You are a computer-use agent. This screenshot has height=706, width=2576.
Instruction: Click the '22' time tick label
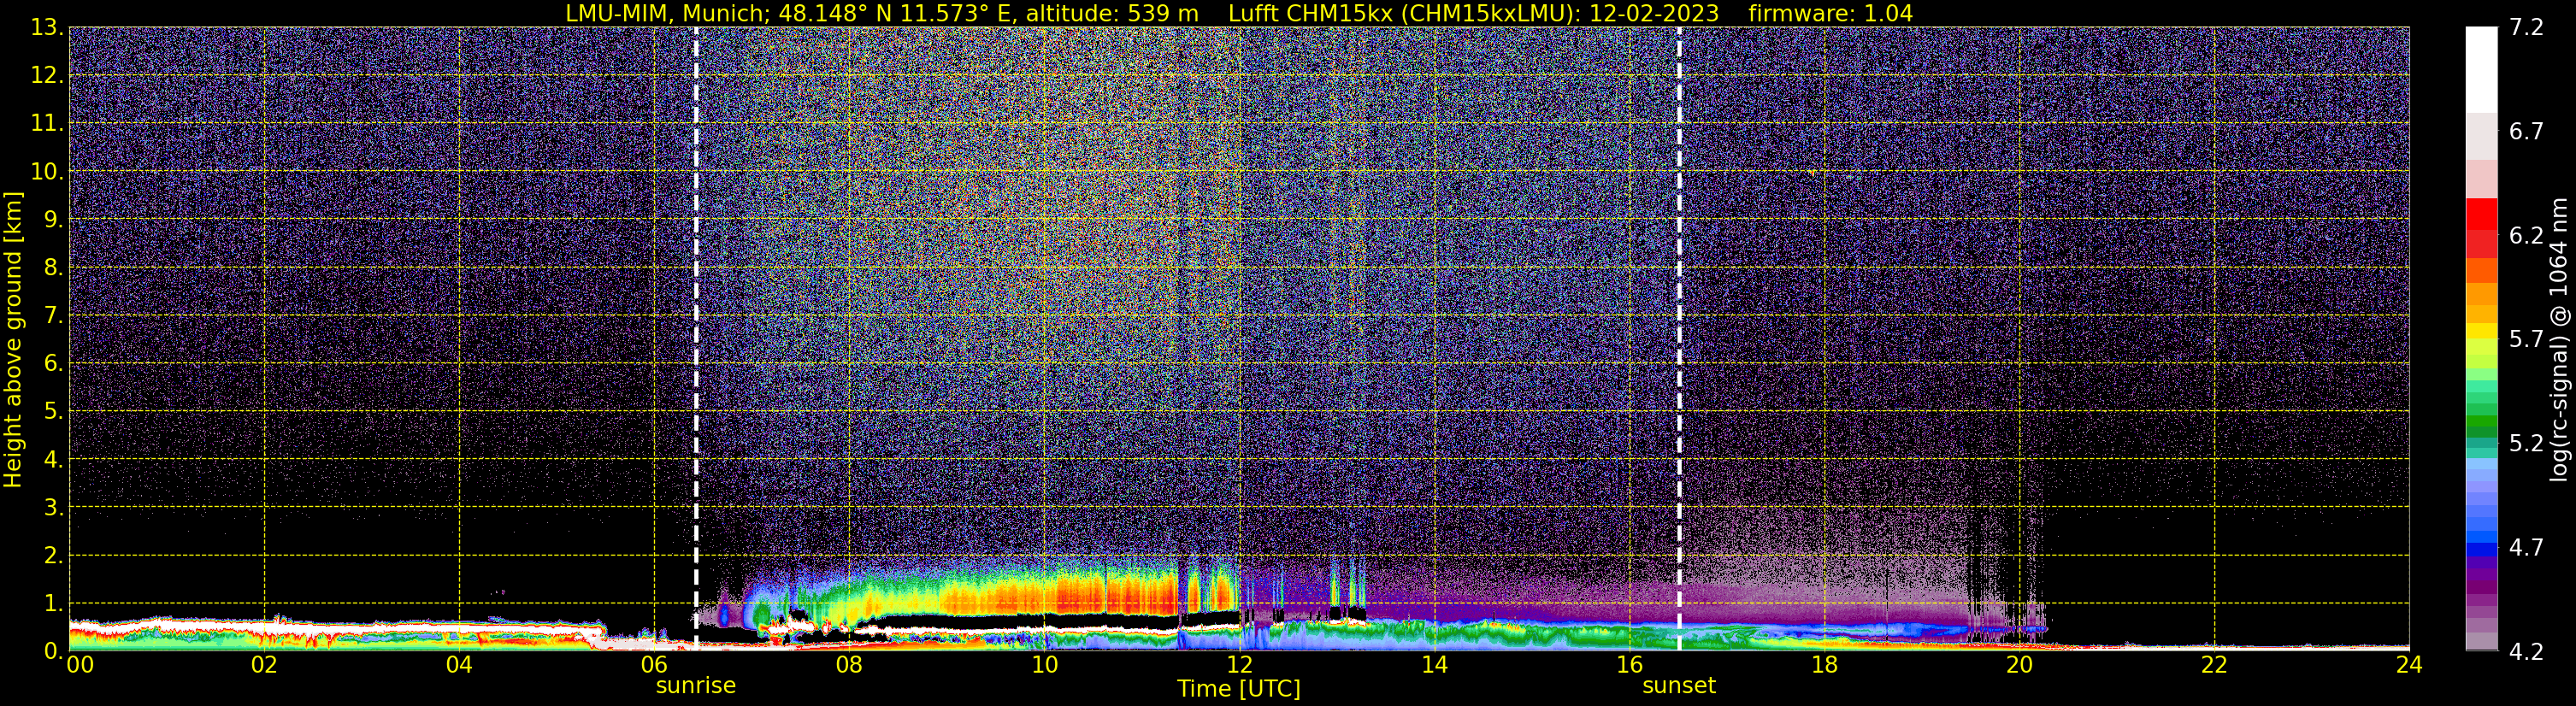tap(2214, 665)
